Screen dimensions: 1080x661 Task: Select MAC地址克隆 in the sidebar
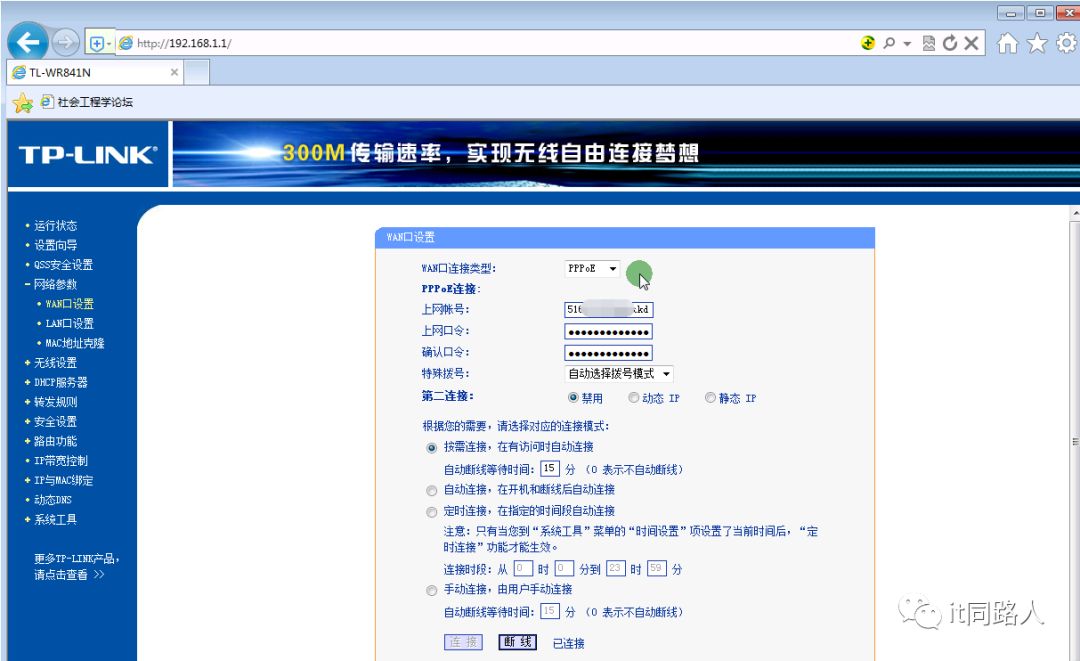point(75,343)
